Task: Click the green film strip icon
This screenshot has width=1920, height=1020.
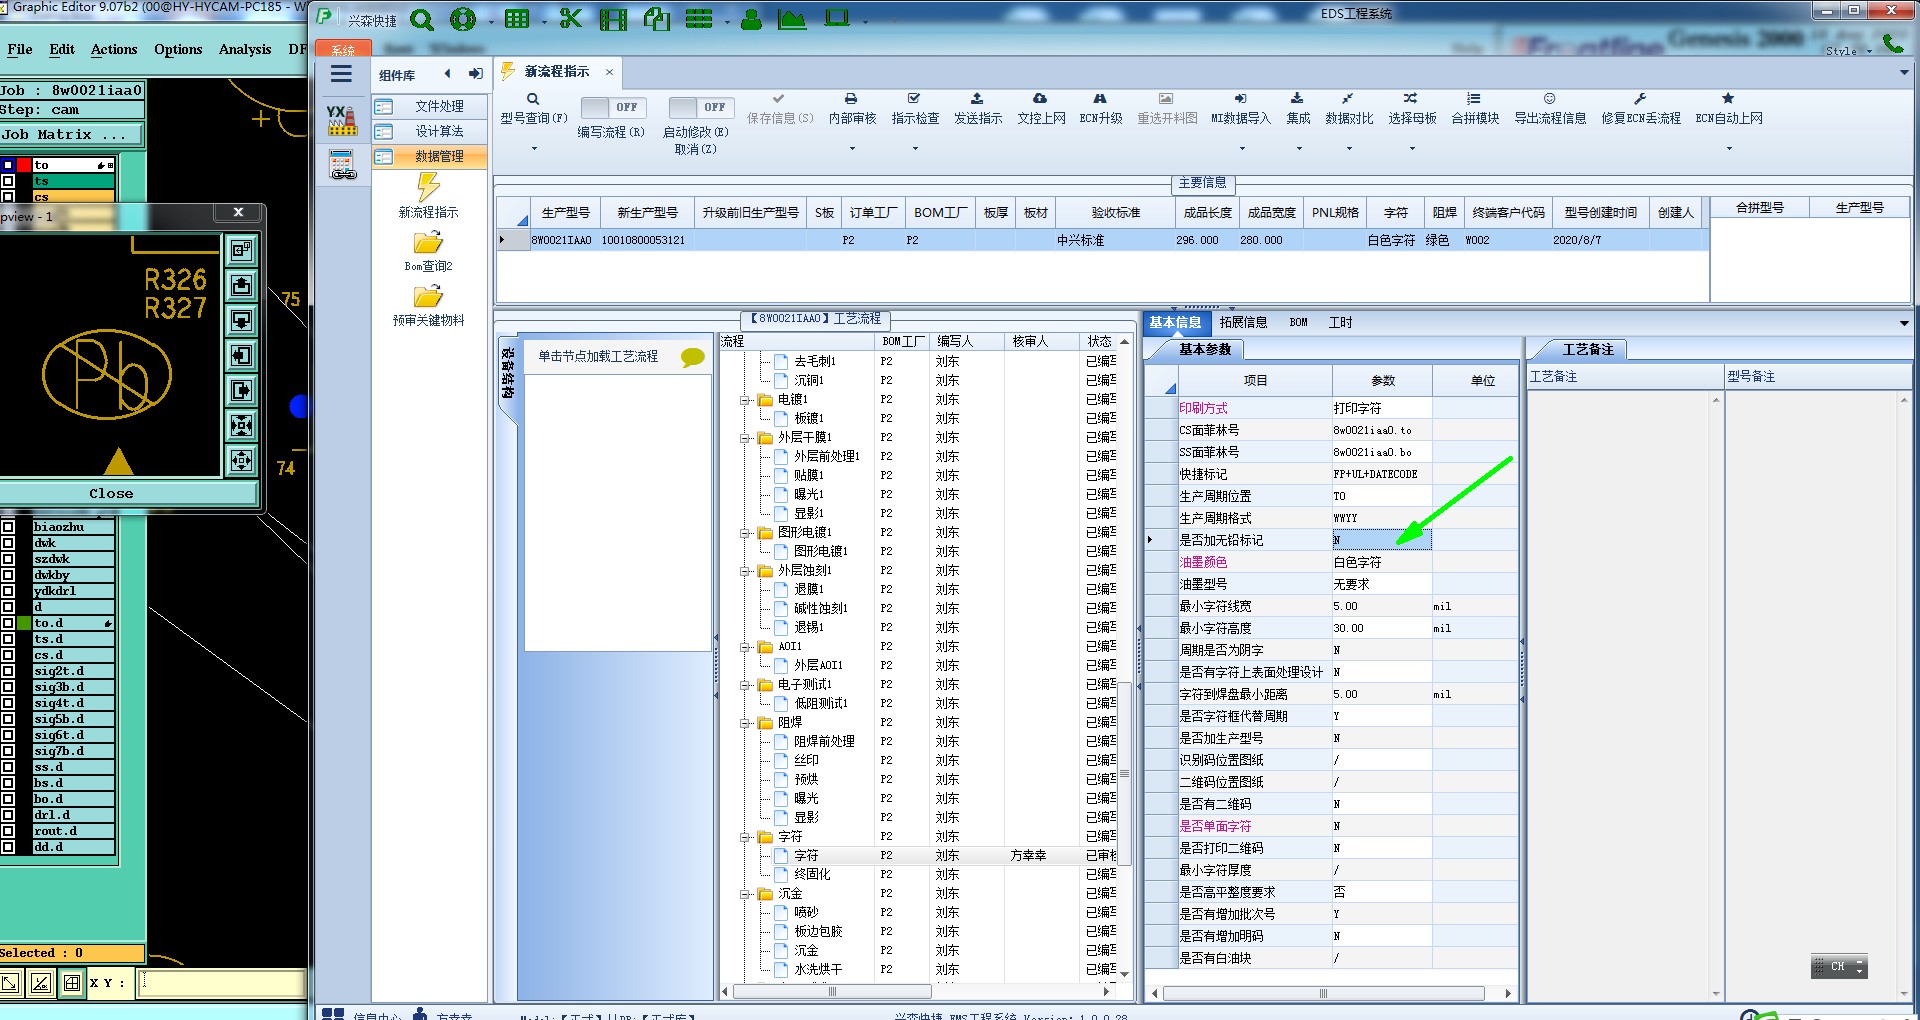Action: point(613,19)
